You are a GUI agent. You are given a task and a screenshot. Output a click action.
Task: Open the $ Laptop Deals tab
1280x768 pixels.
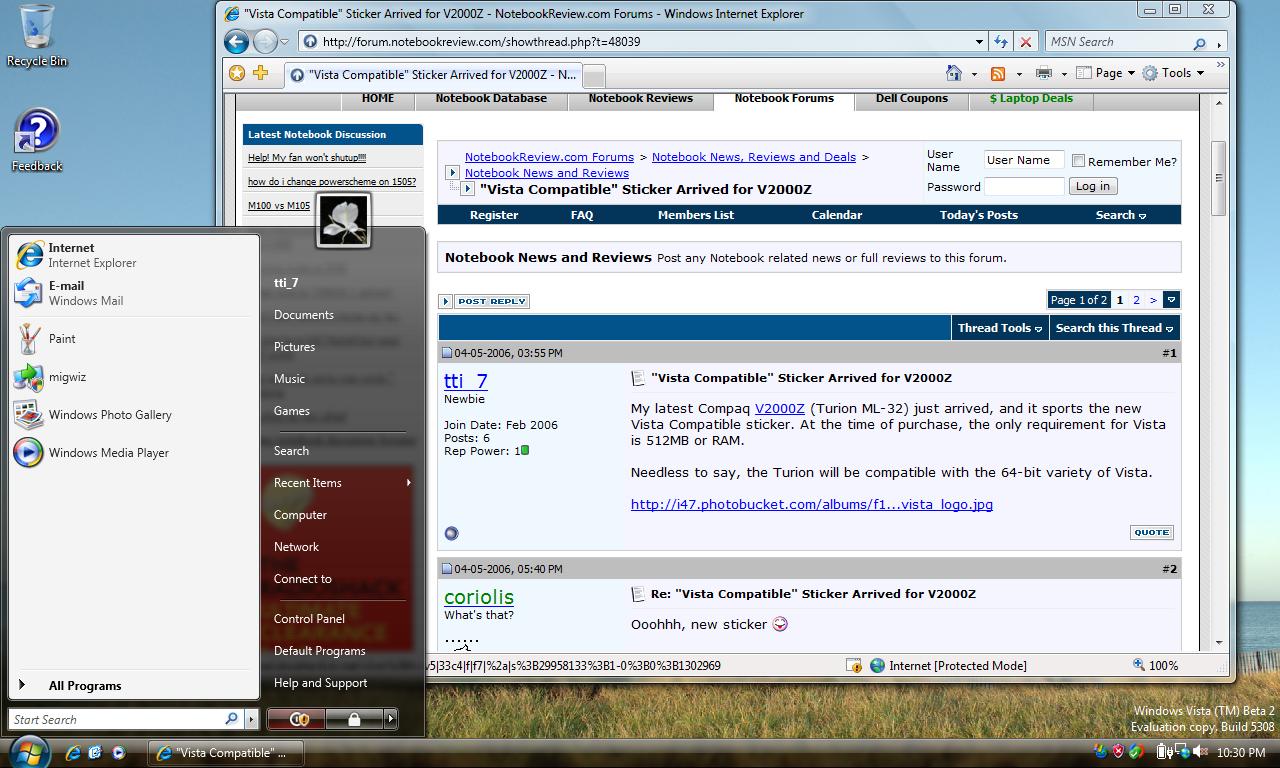coord(1031,99)
